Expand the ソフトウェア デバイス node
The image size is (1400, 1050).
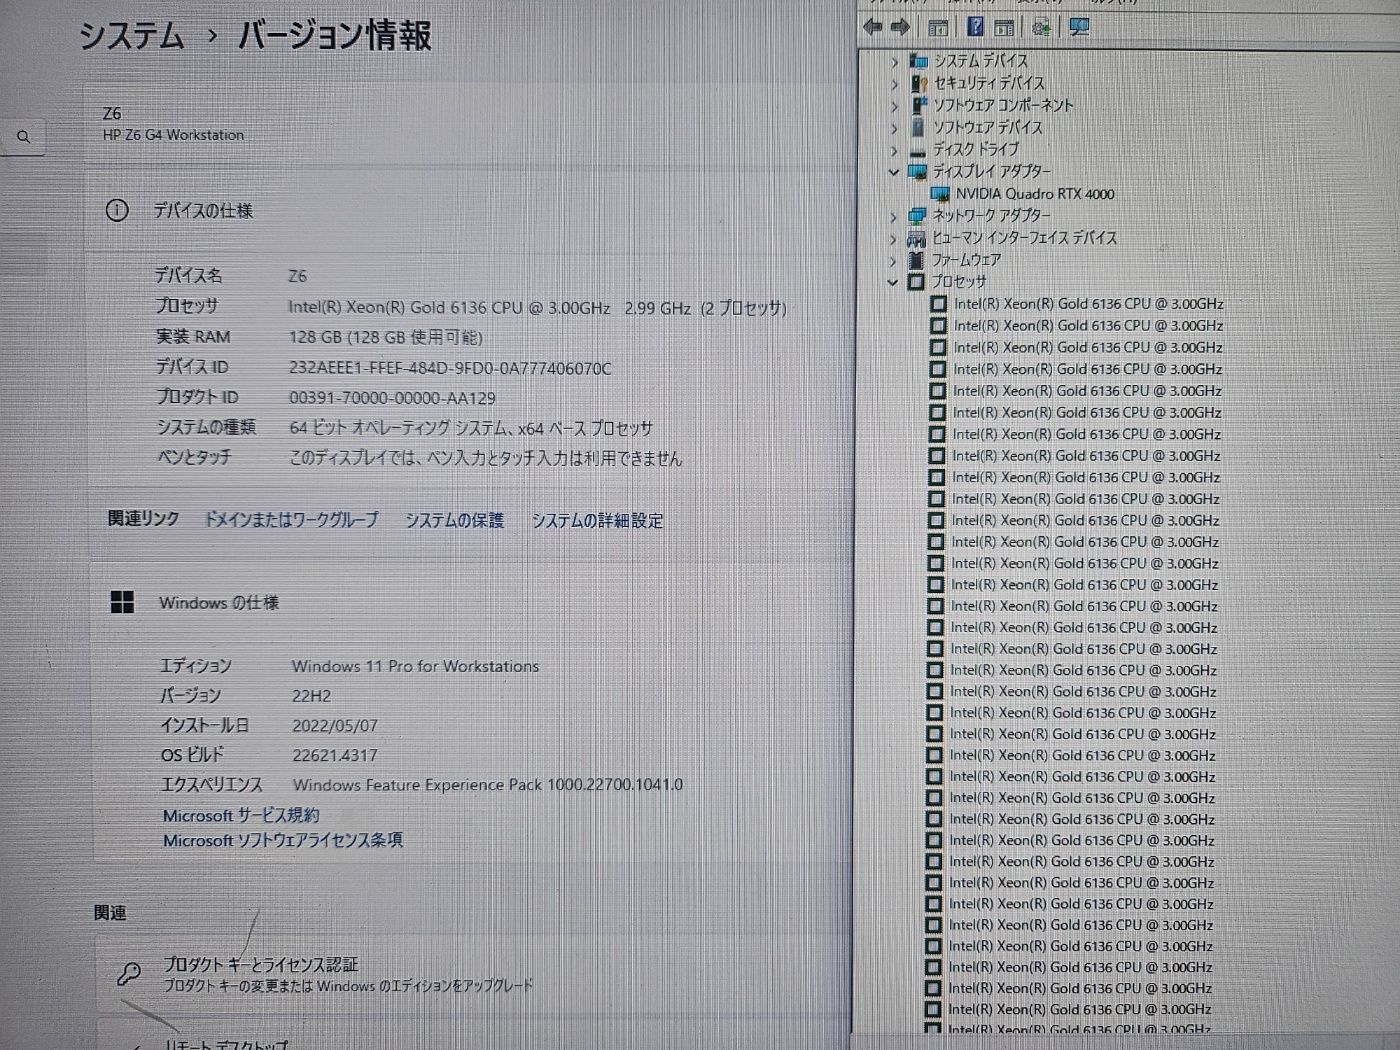pos(895,128)
